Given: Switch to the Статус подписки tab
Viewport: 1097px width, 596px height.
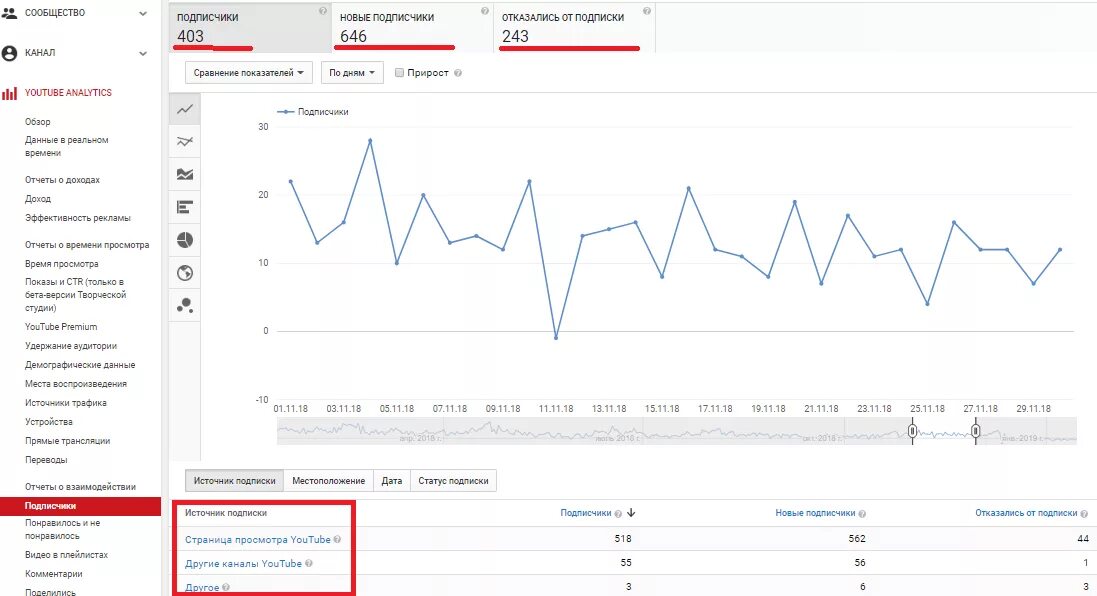Looking at the screenshot, I should click(x=453, y=481).
